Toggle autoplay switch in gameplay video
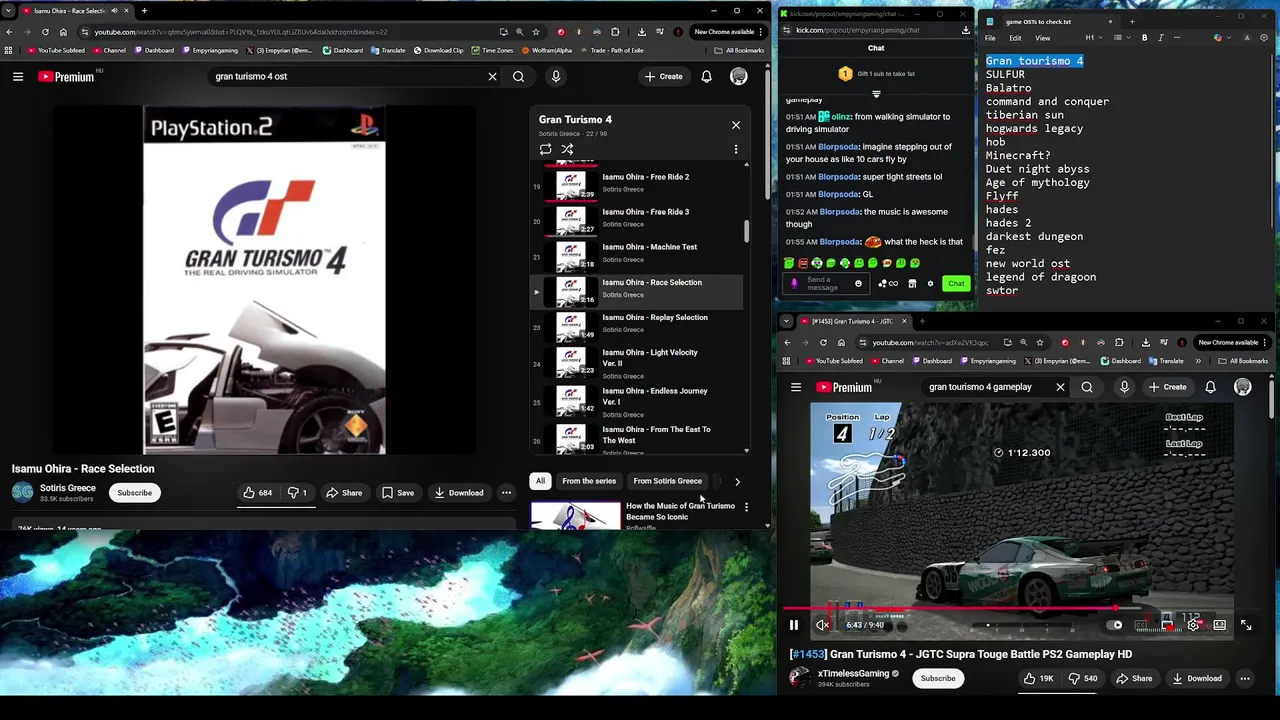 (1116, 625)
